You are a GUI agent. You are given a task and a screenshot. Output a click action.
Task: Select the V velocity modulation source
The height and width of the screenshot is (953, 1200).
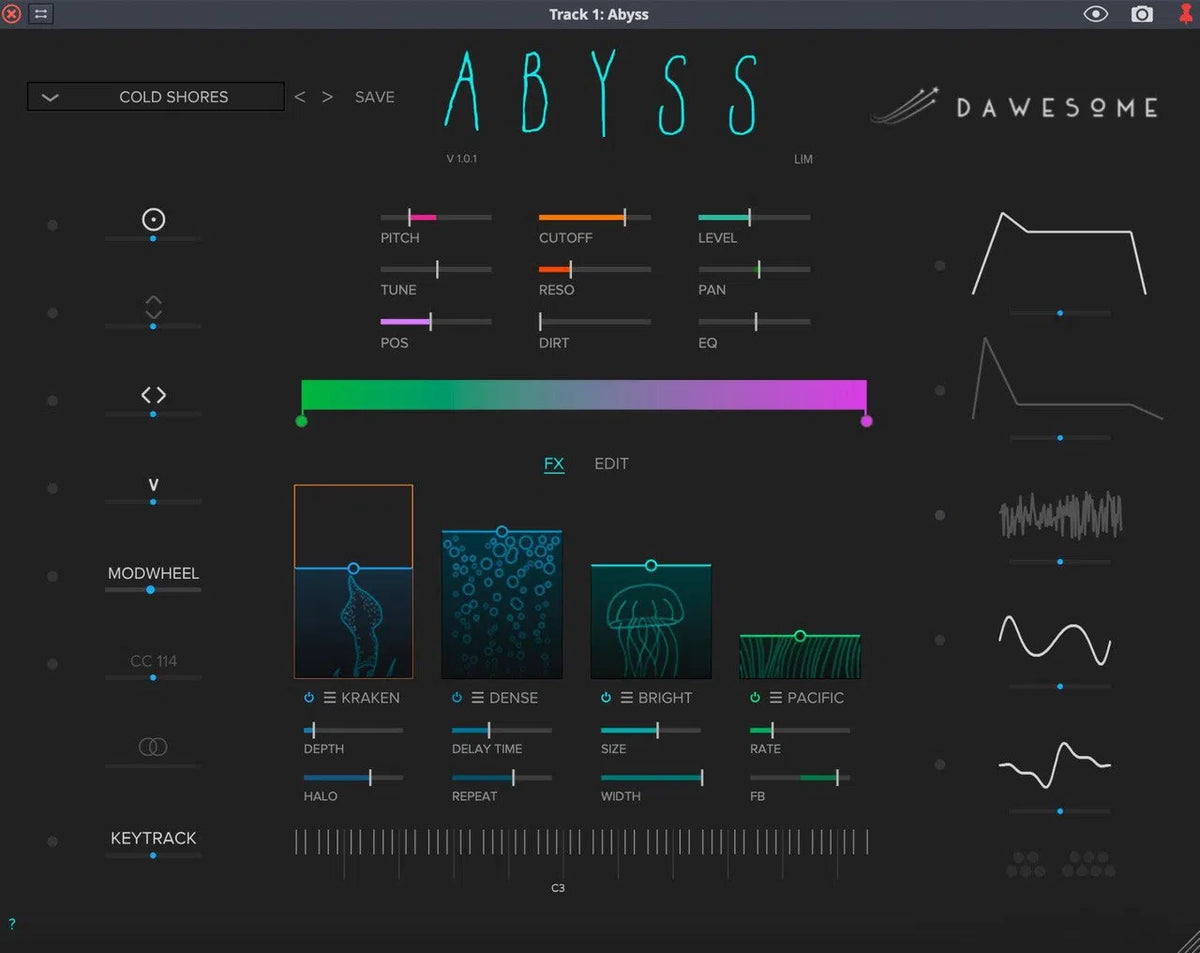pos(153,486)
